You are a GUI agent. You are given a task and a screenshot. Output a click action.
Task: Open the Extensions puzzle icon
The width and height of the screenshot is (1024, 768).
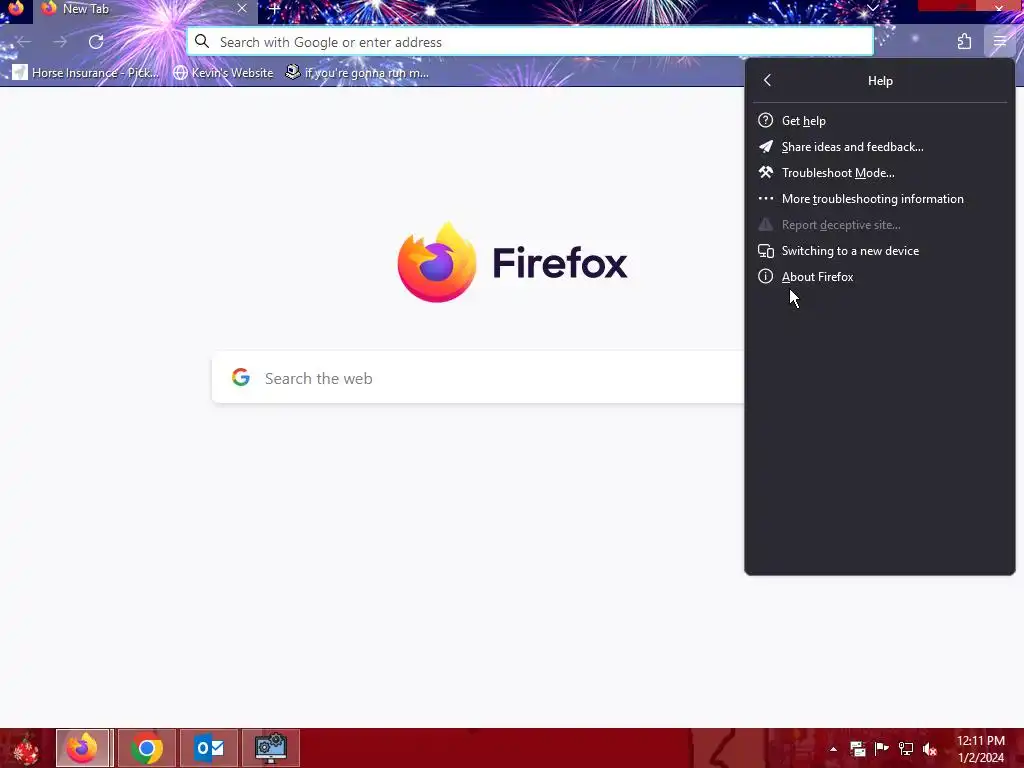pyautogui.click(x=964, y=42)
